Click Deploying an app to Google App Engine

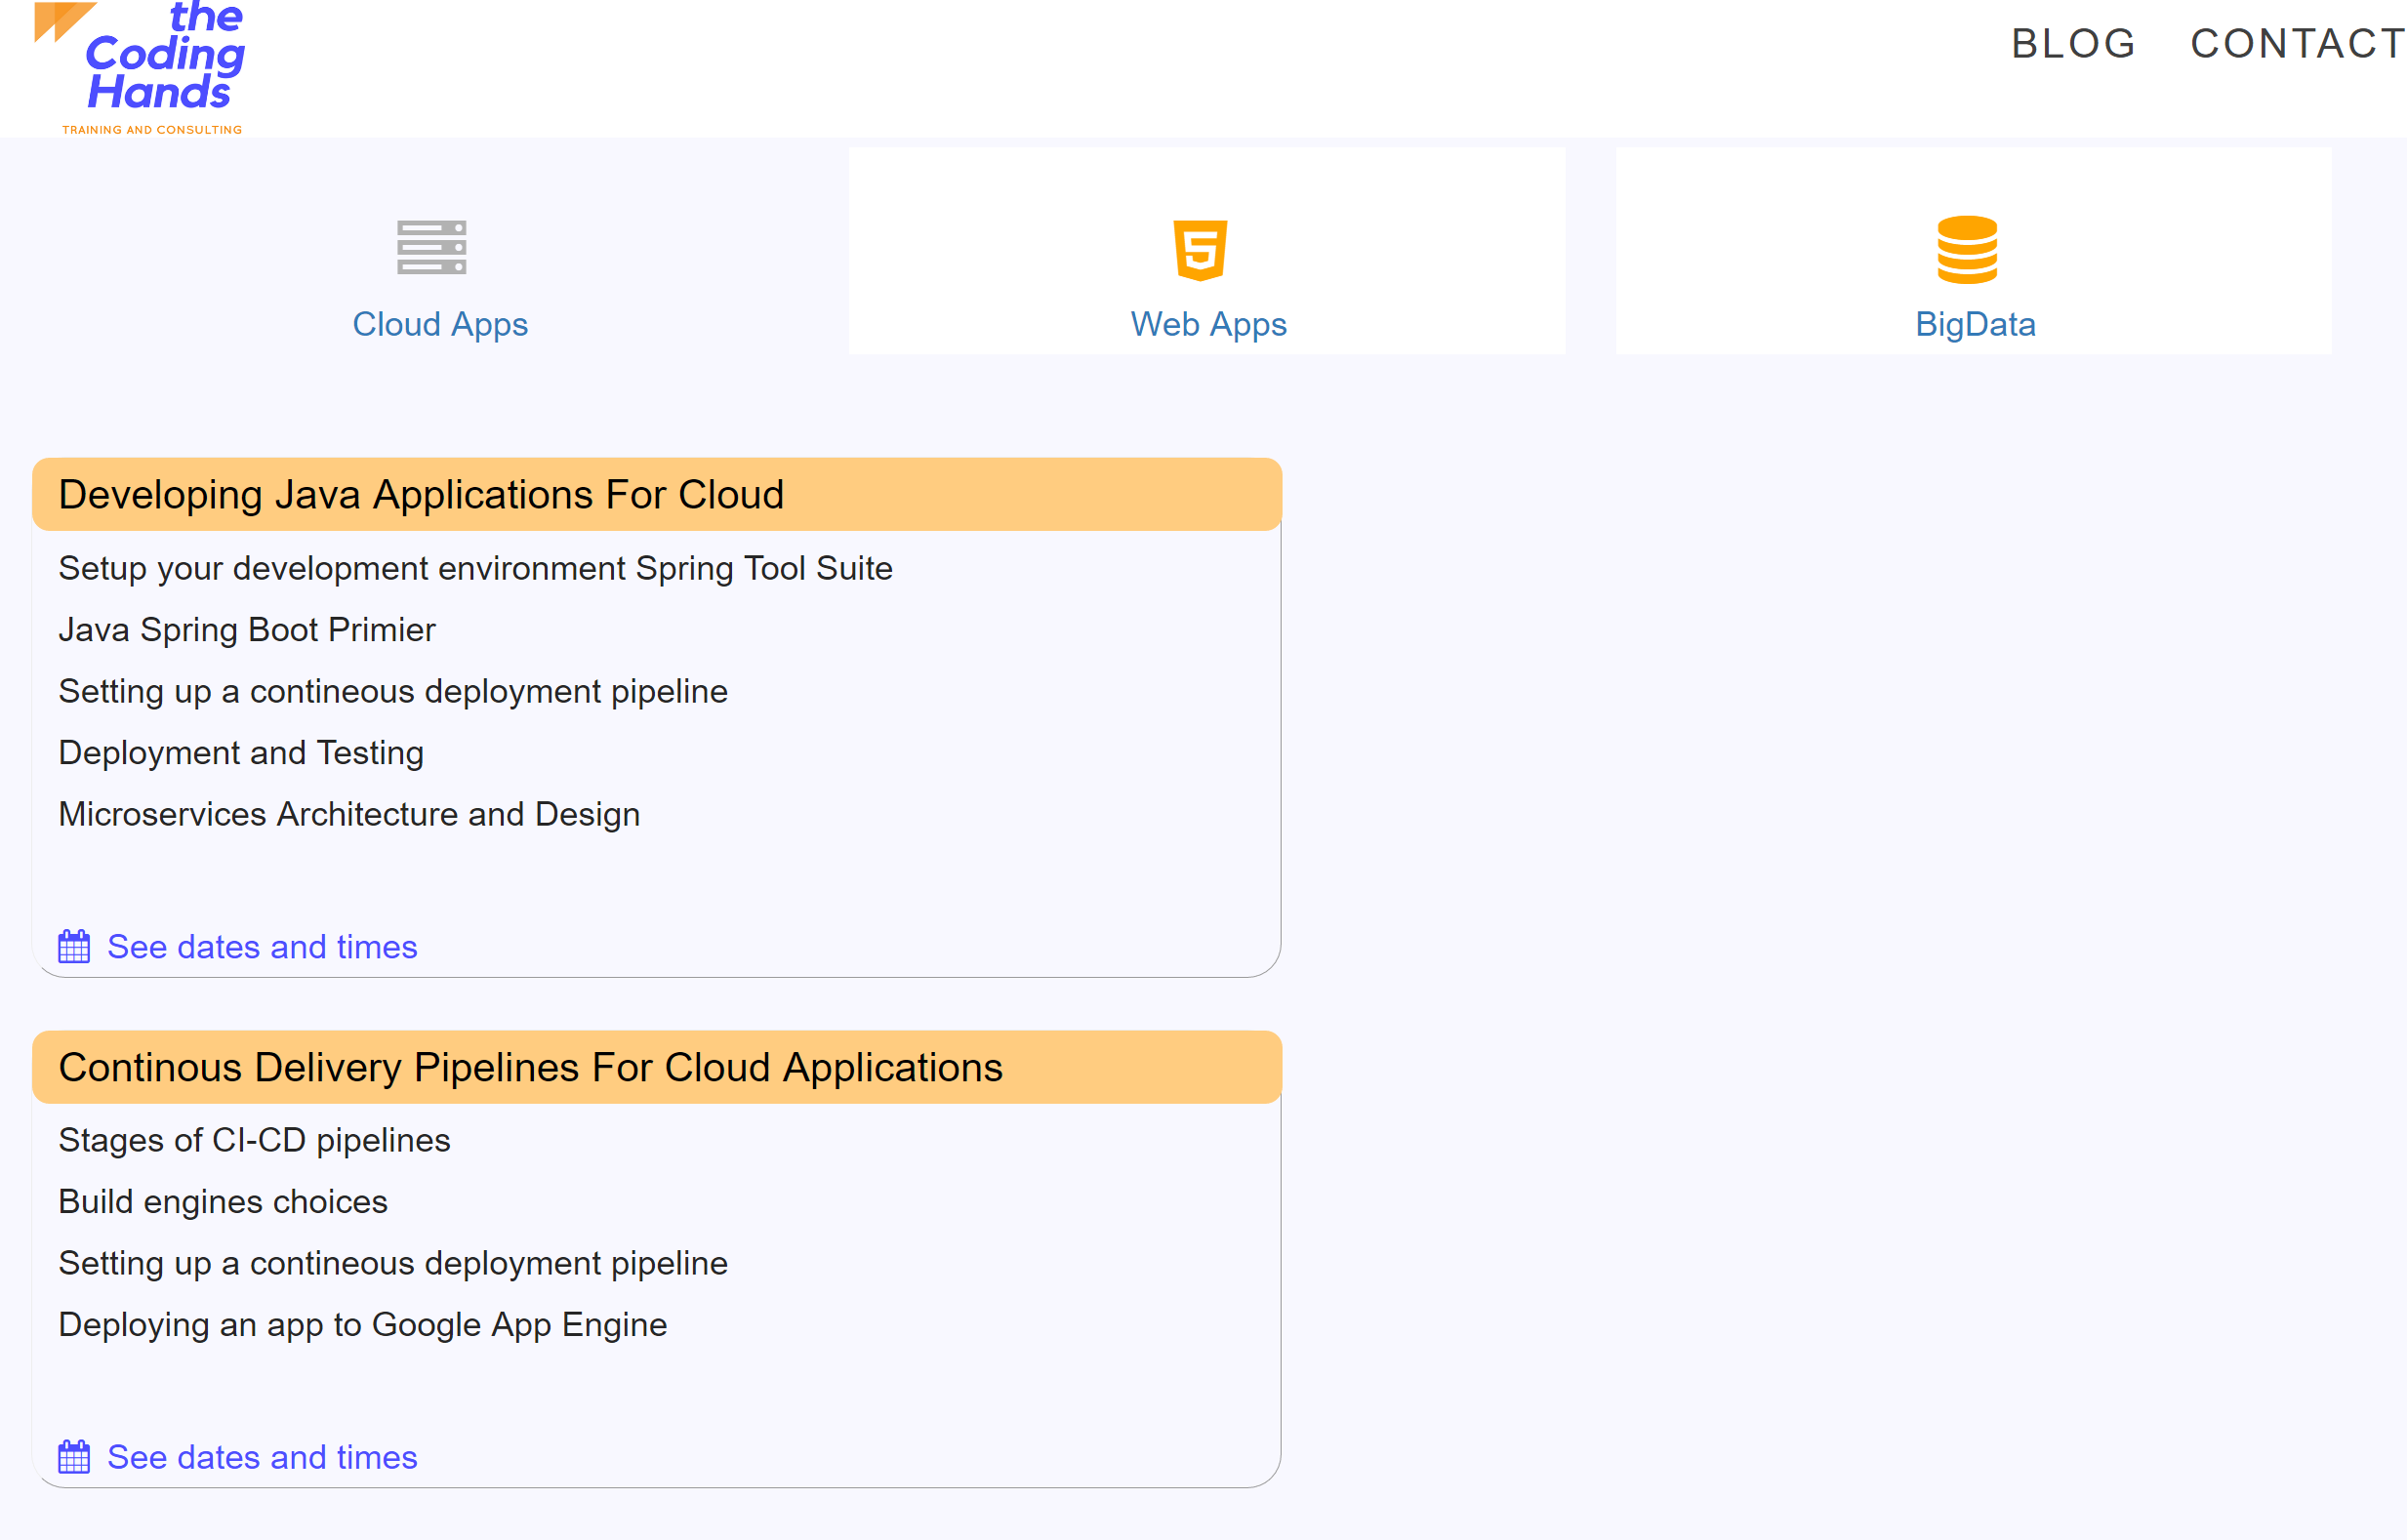(362, 1324)
